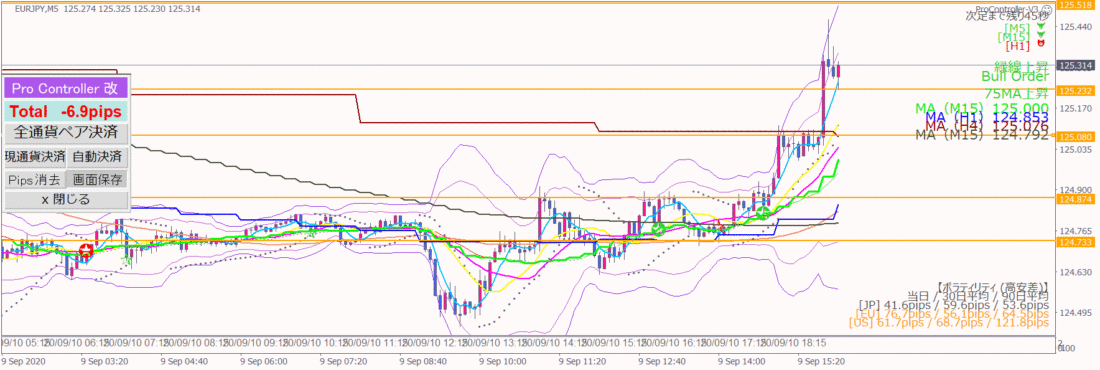
Task: Click the [H1] timeframe label
Action: (x=1017, y=46)
